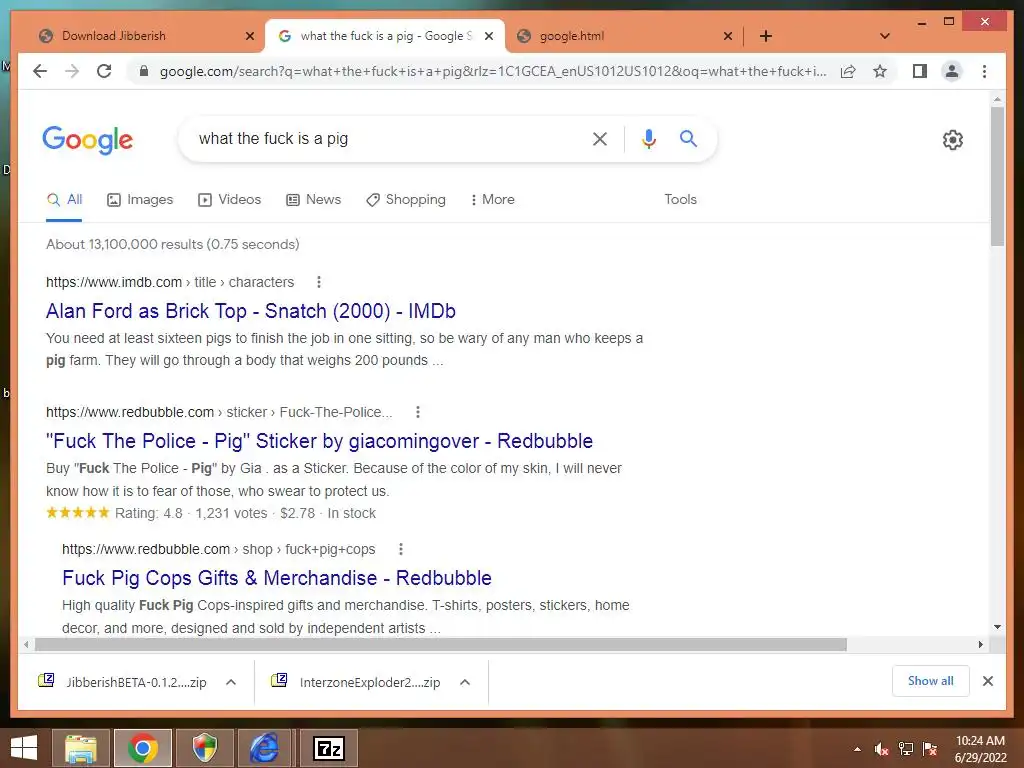Submit search with magnifier icon
The image size is (1024, 768).
point(688,138)
